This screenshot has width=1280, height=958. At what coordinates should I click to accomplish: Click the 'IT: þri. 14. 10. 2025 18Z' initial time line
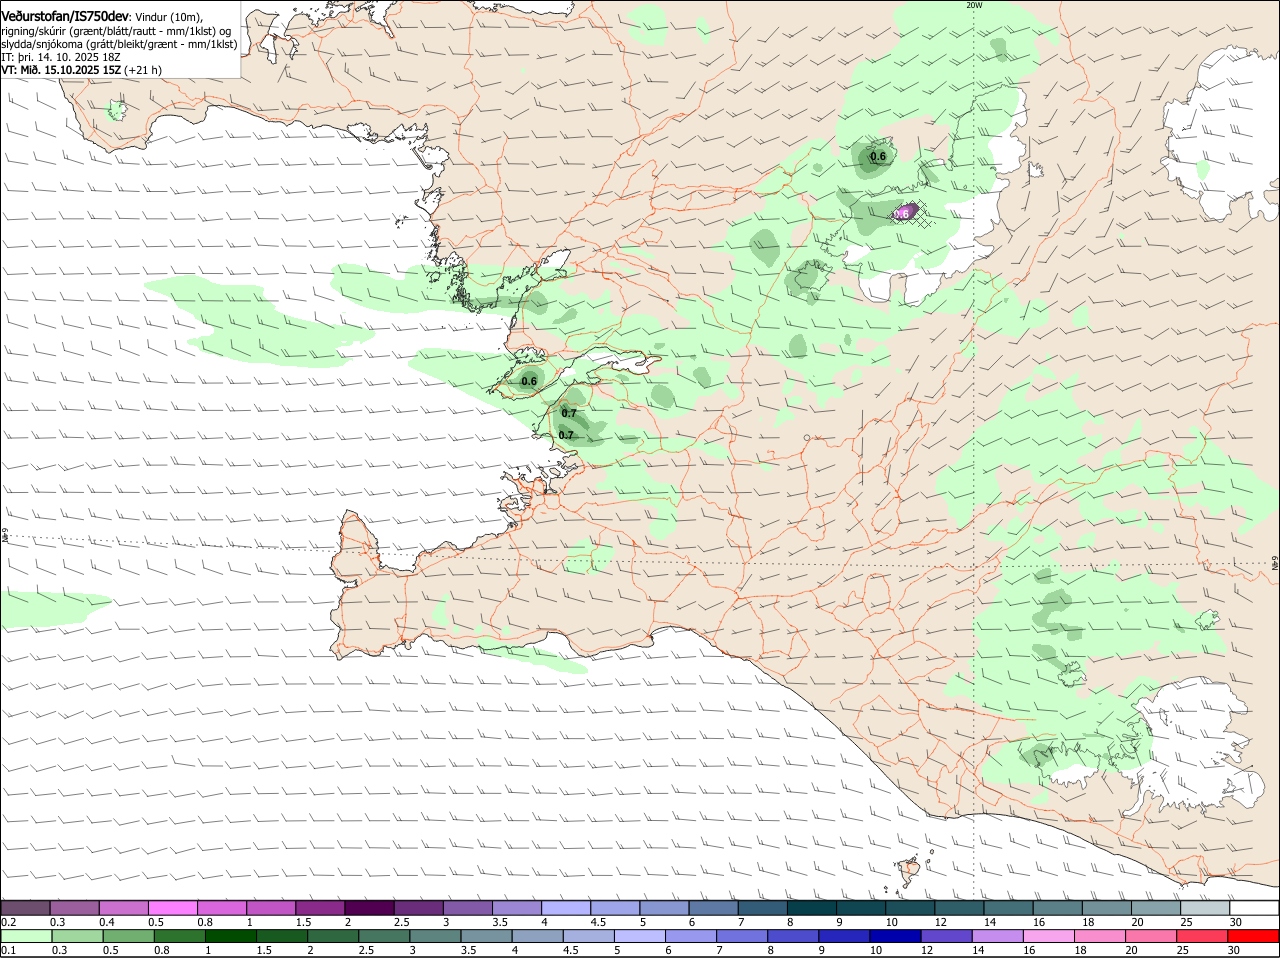[x=61, y=57]
